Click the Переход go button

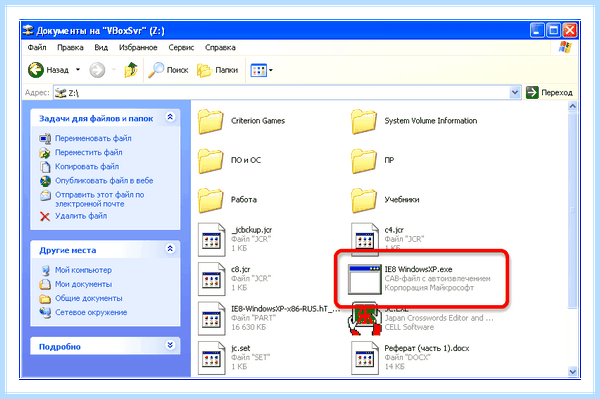coord(549,93)
